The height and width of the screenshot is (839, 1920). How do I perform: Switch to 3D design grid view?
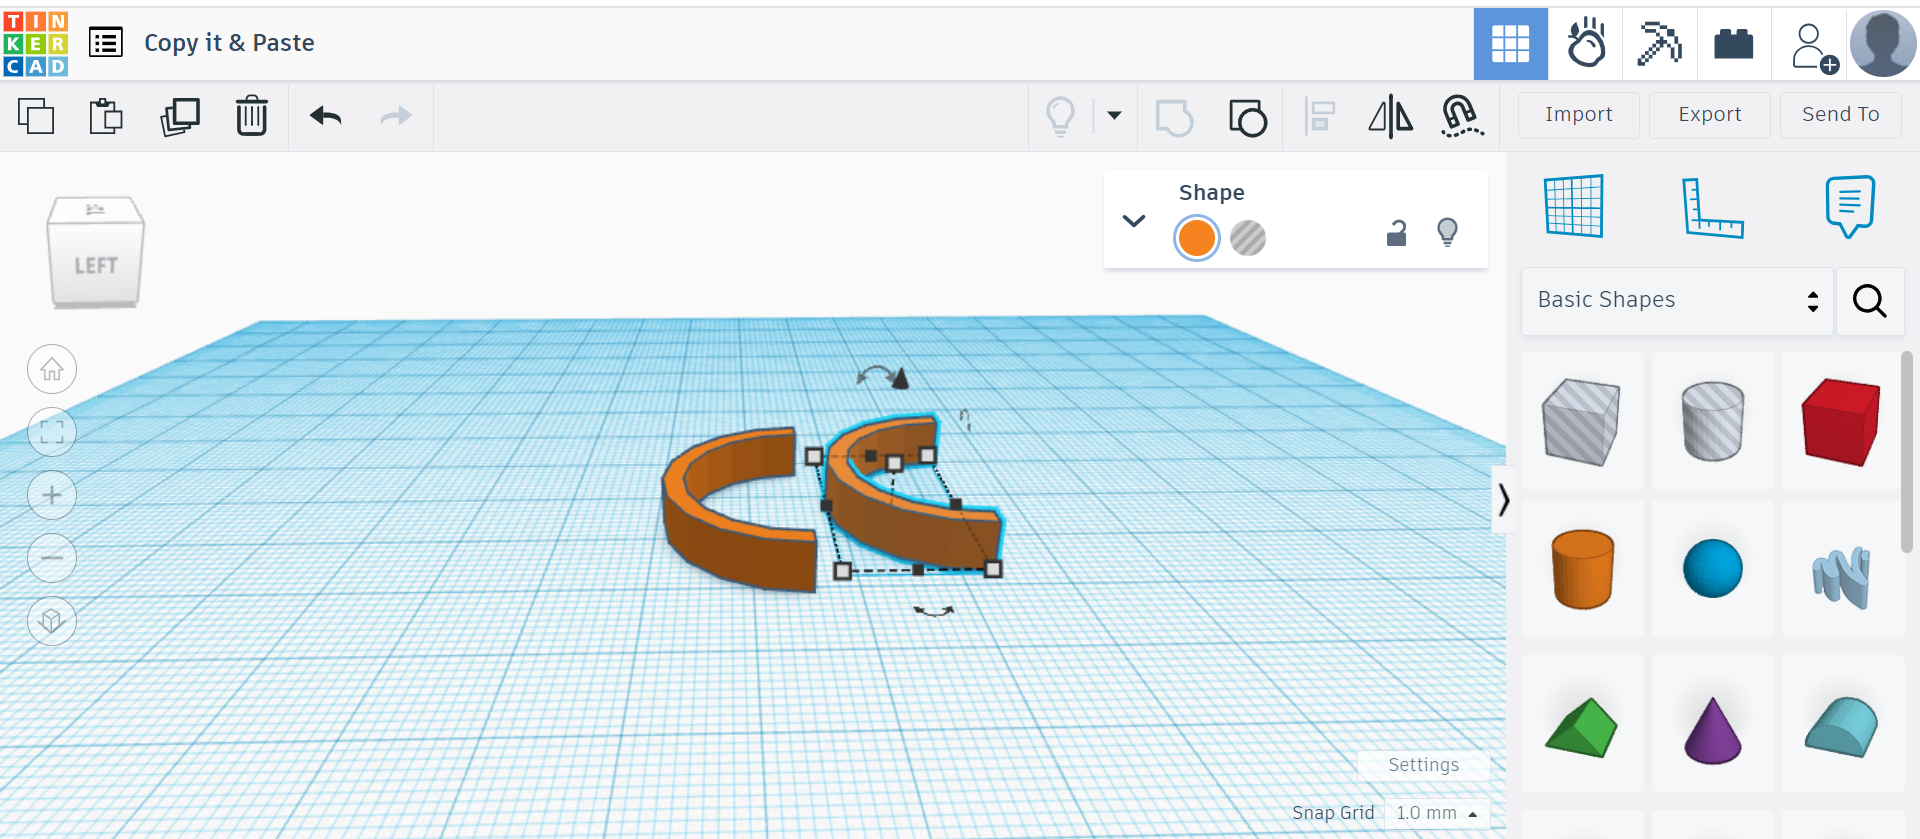tap(1510, 44)
